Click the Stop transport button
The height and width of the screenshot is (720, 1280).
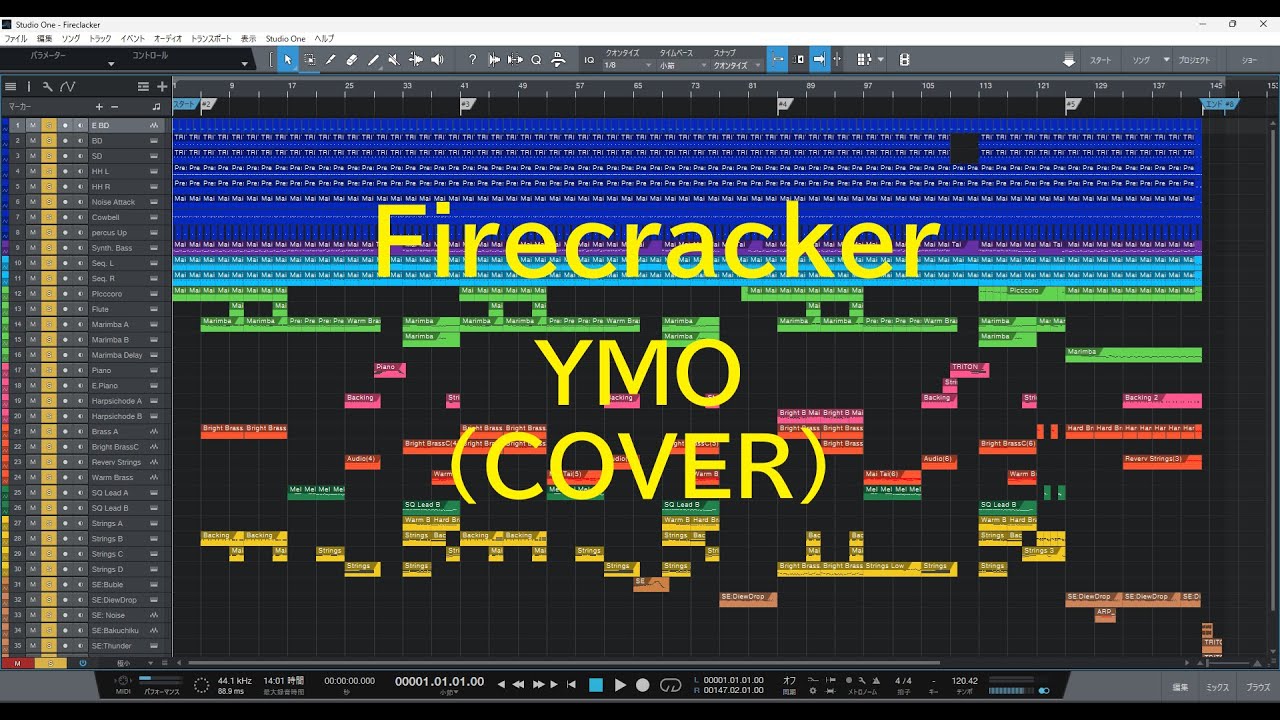click(x=596, y=685)
